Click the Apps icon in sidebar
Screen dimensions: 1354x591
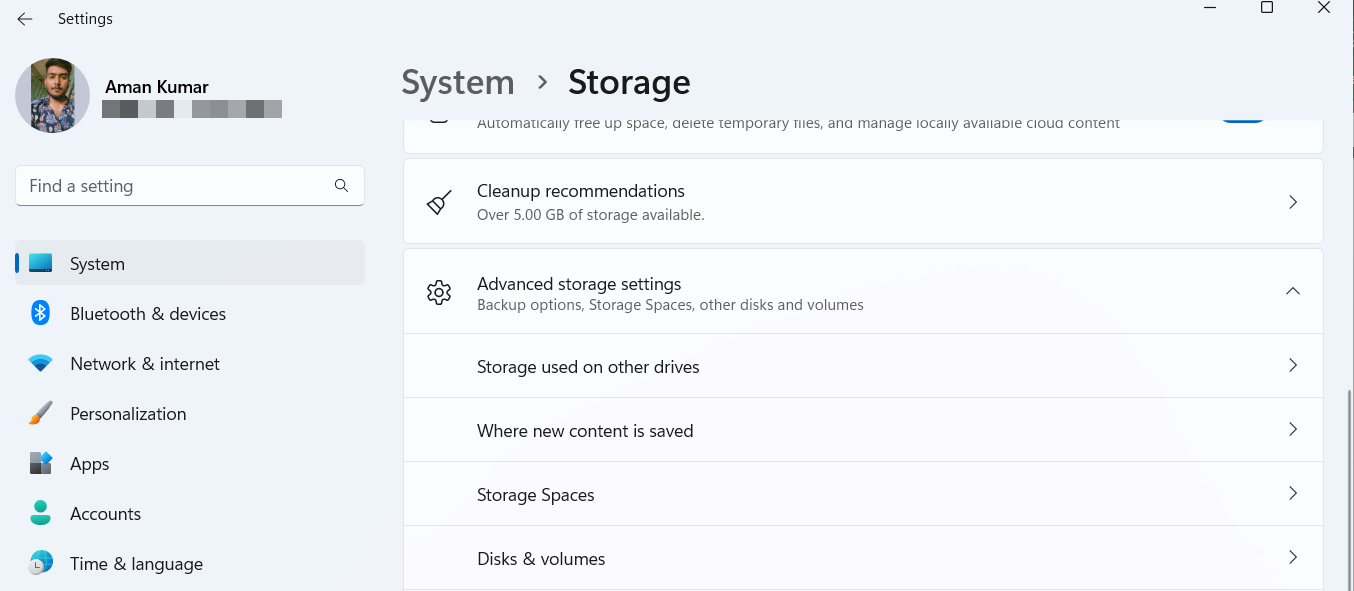[41, 464]
